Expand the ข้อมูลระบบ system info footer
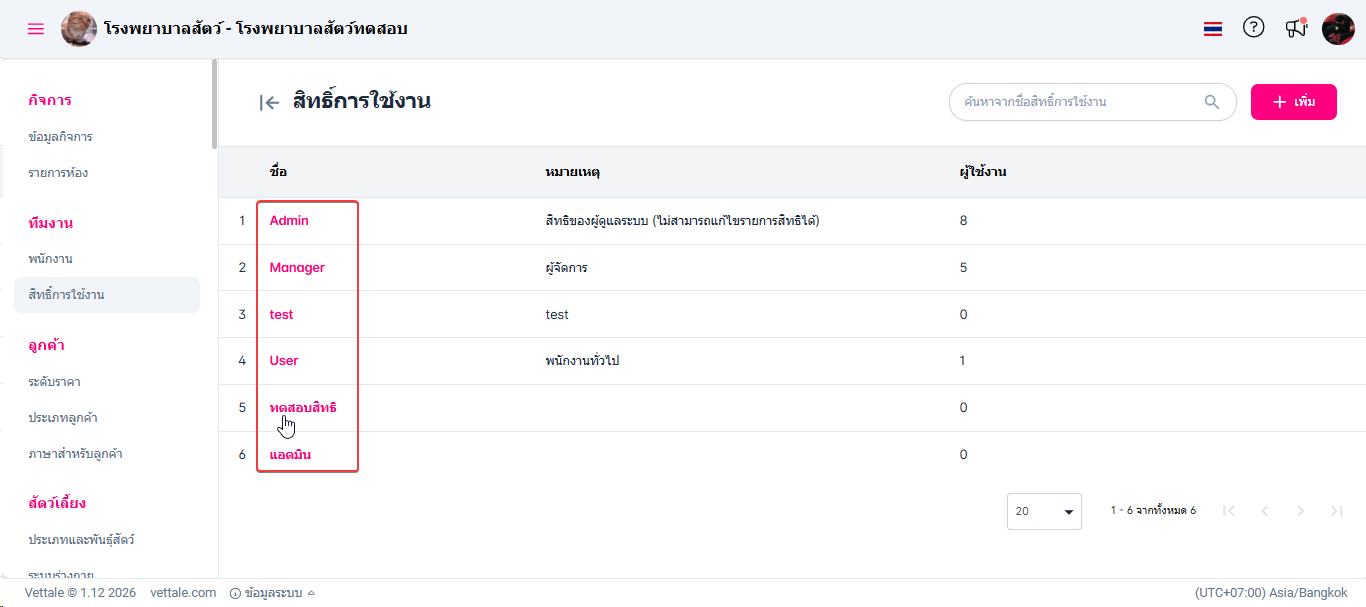 click(273, 593)
